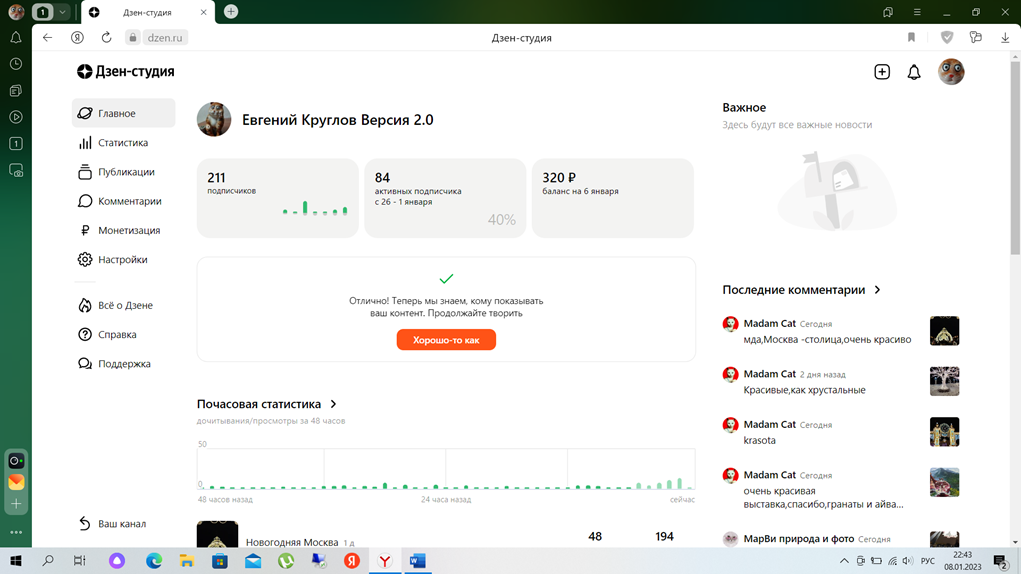Open browser extensions icon
The width and height of the screenshot is (1021, 574).
(975, 37)
